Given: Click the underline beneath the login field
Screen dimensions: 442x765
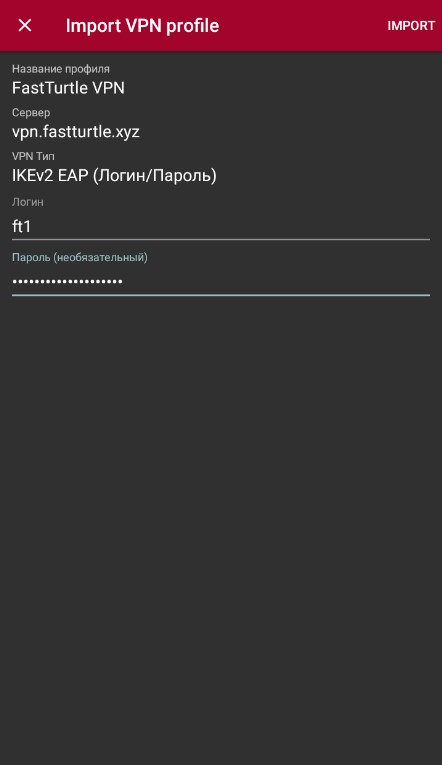Looking at the screenshot, I should pyautogui.click(x=221, y=240).
